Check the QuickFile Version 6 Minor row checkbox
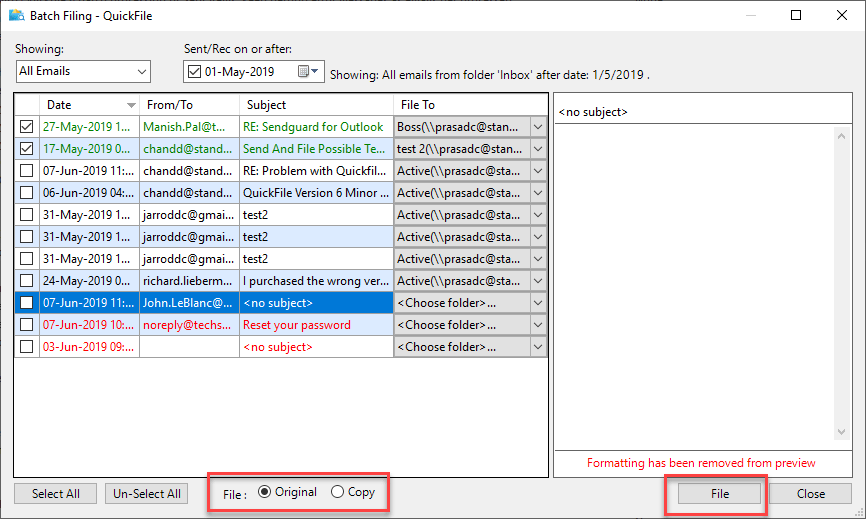This screenshot has width=866, height=519. coord(27,193)
